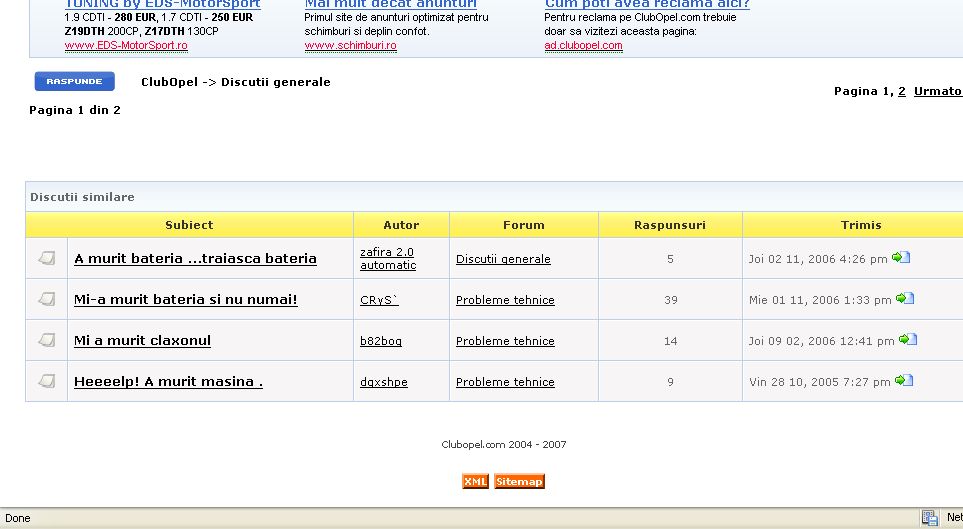Visit www.EDS-MotorSport.ro ad link
This screenshot has height=529, width=963.
point(126,46)
